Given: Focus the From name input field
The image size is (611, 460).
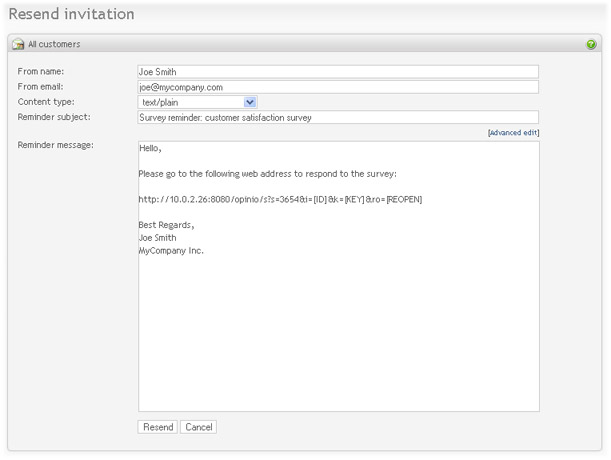Looking at the screenshot, I should point(338,72).
